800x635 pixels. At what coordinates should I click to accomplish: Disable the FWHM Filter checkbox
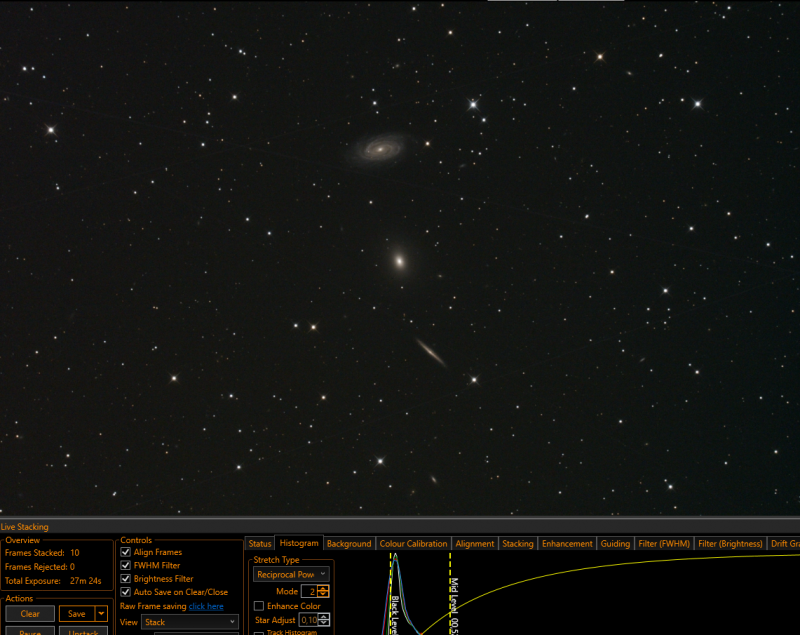126,565
